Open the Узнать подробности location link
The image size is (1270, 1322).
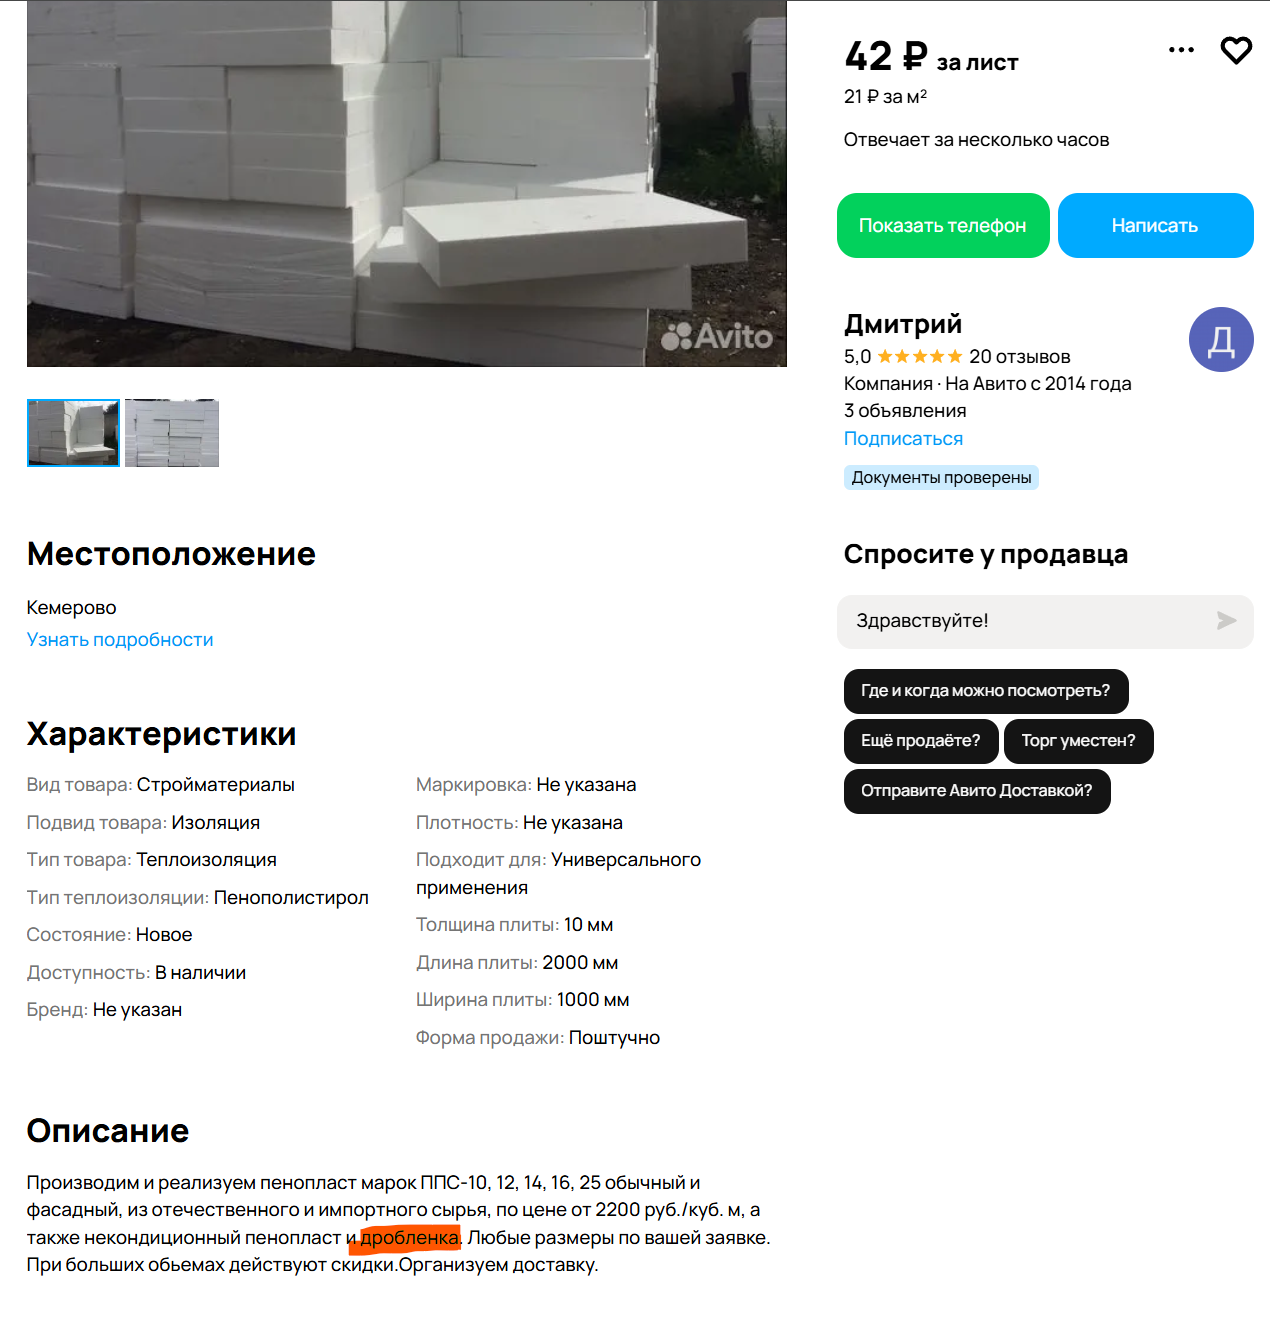tap(120, 640)
